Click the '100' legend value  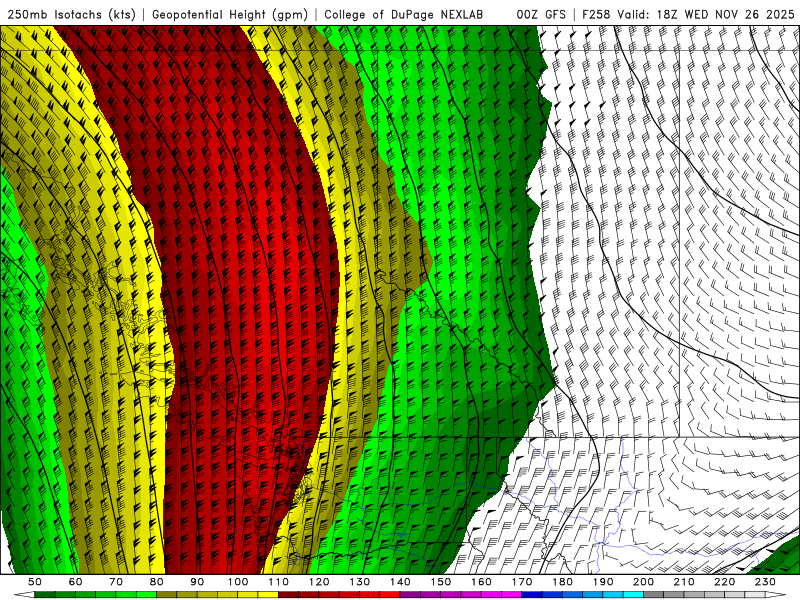click(238, 582)
